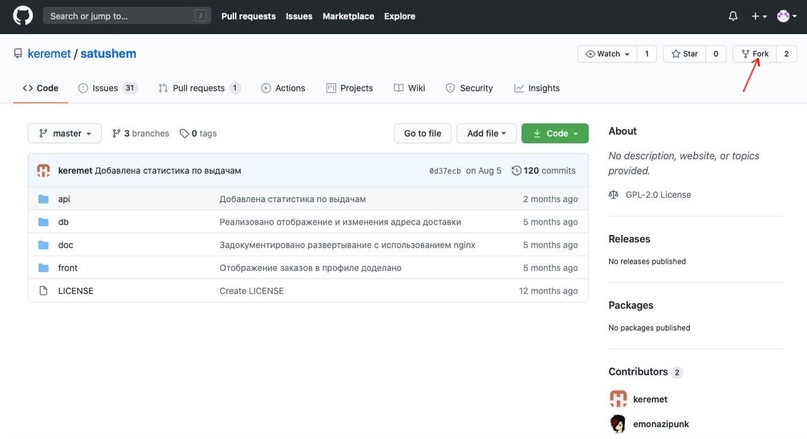Viewport: 807px width, 439px height.
Task: Open the Contributors heading link
Action: pyautogui.click(x=638, y=372)
